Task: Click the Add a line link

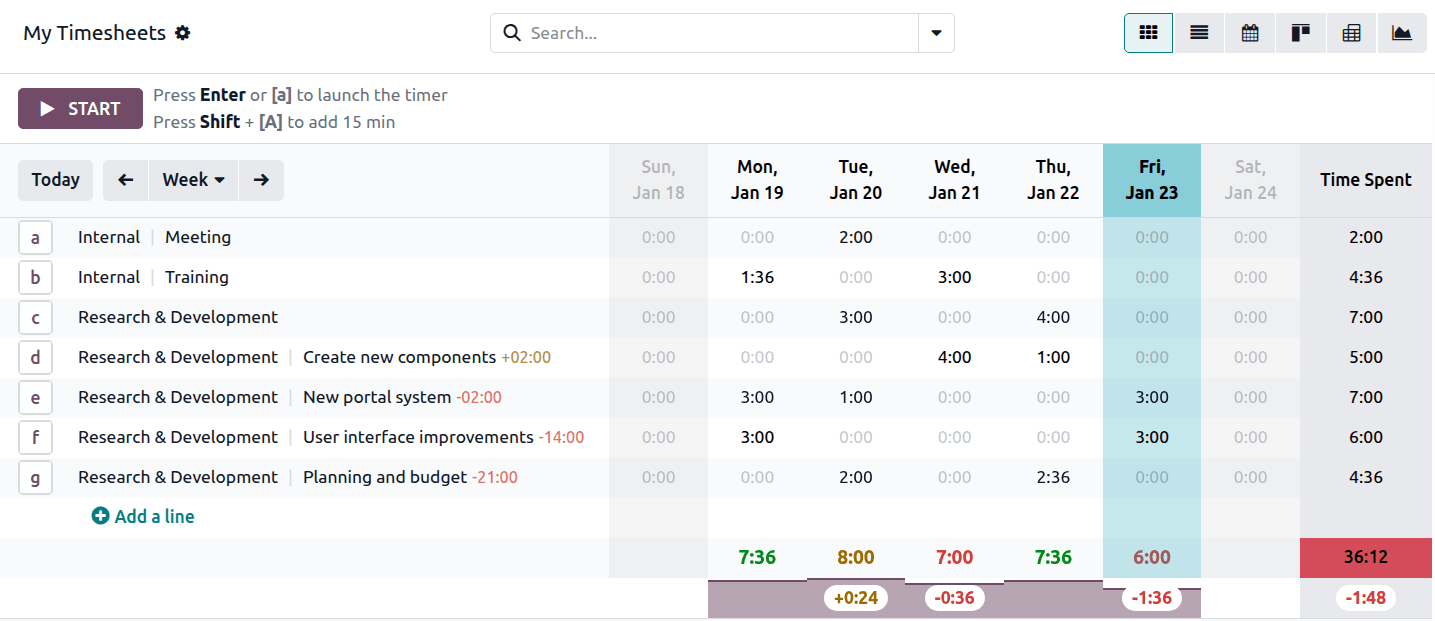Action: 153,515
